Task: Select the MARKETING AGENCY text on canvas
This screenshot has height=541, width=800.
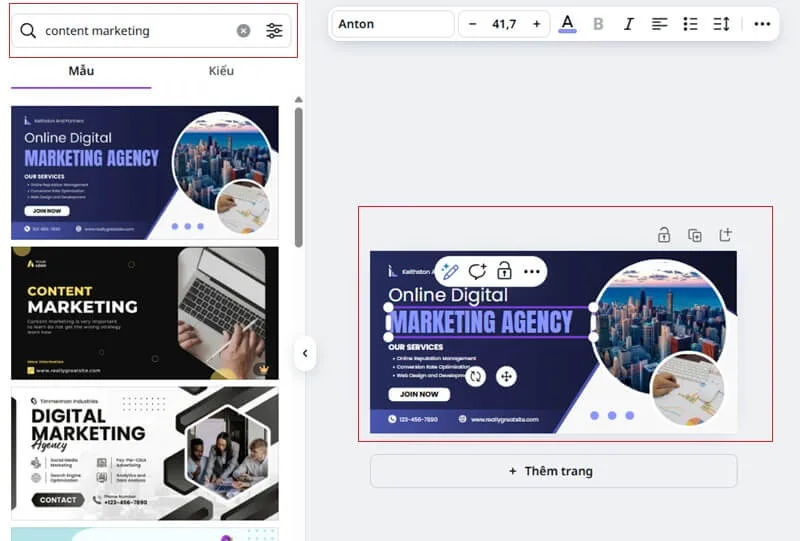Action: 482,322
